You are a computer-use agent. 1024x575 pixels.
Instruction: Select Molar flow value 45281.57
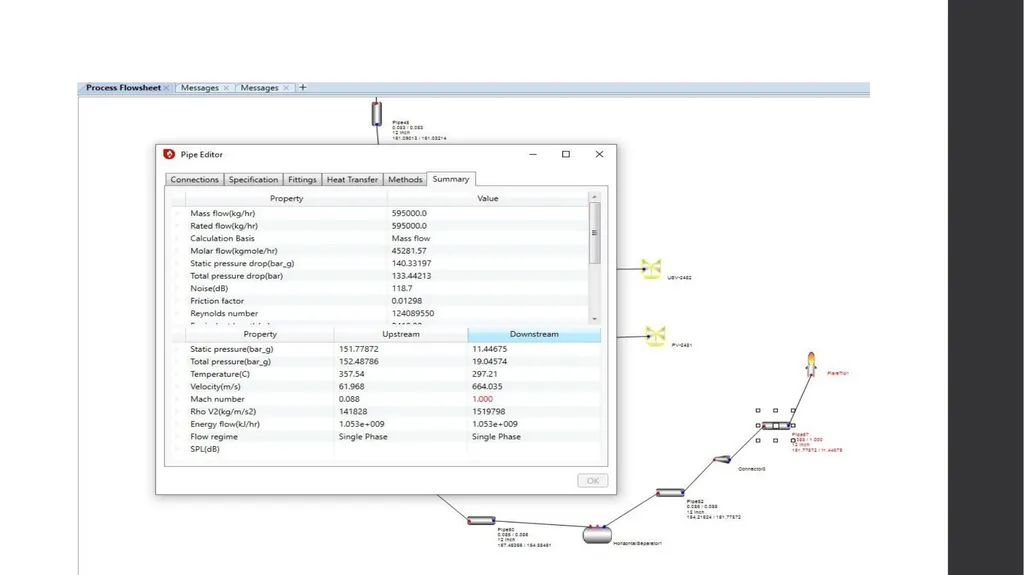coord(409,251)
